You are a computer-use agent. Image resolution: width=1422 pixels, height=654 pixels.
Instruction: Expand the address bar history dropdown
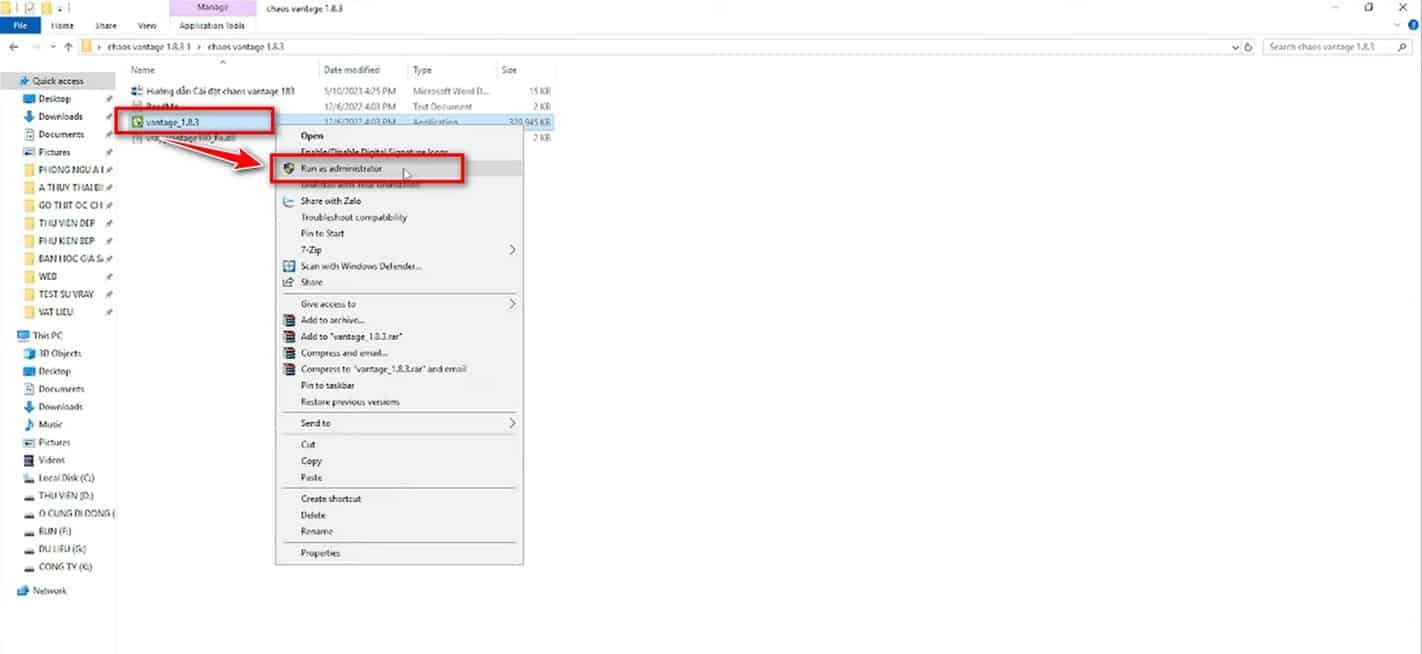tap(1236, 47)
